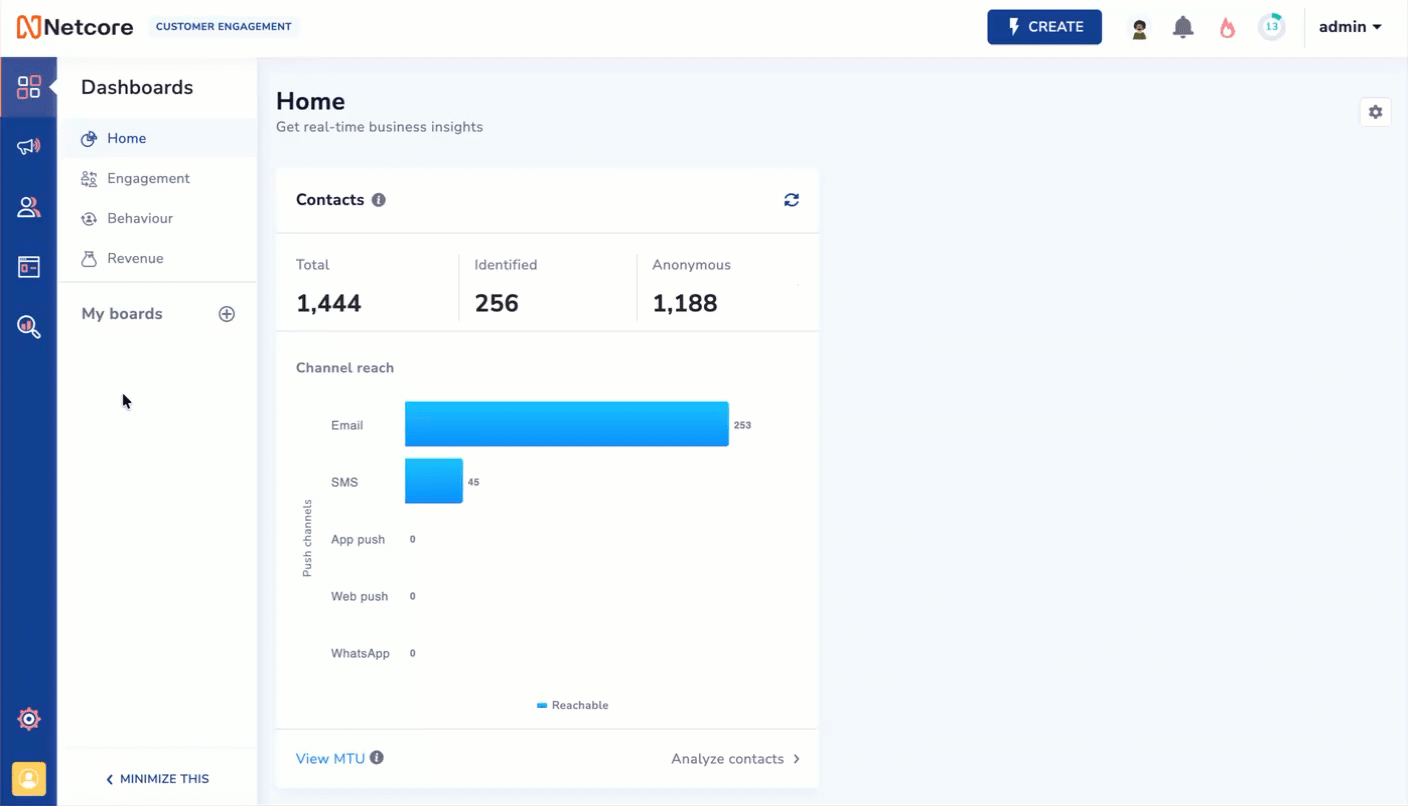Viewport: 1408px width, 806px height.
Task: Click the notifications bell icon
Action: pyautogui.click(x=1183, y=27)
